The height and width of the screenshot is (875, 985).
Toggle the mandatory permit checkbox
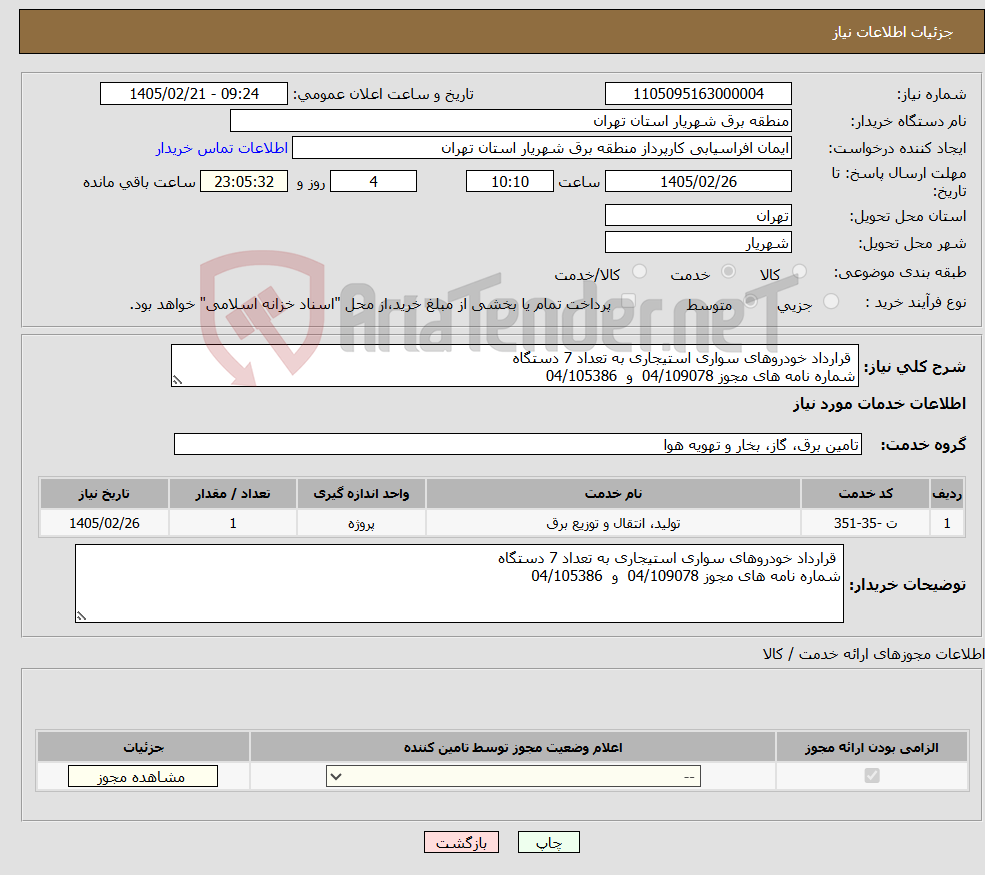click(872, 776)
